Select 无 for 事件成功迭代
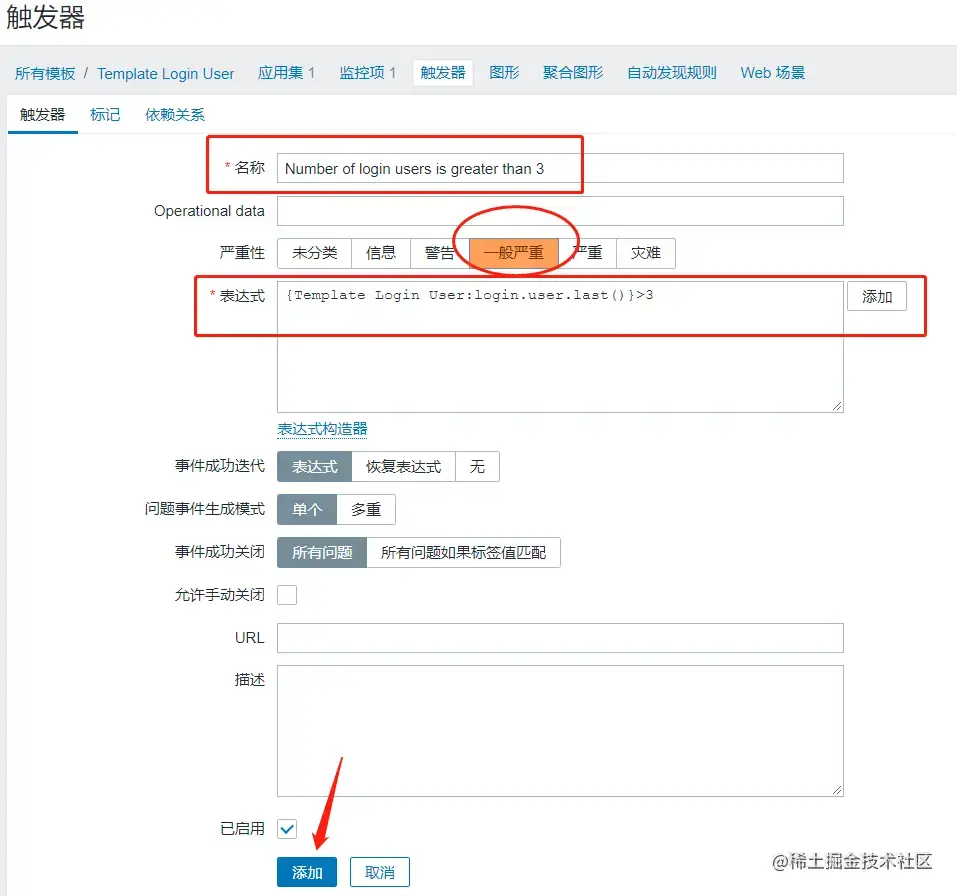Viewport: 957px width, 896px height. pos(477,467)
